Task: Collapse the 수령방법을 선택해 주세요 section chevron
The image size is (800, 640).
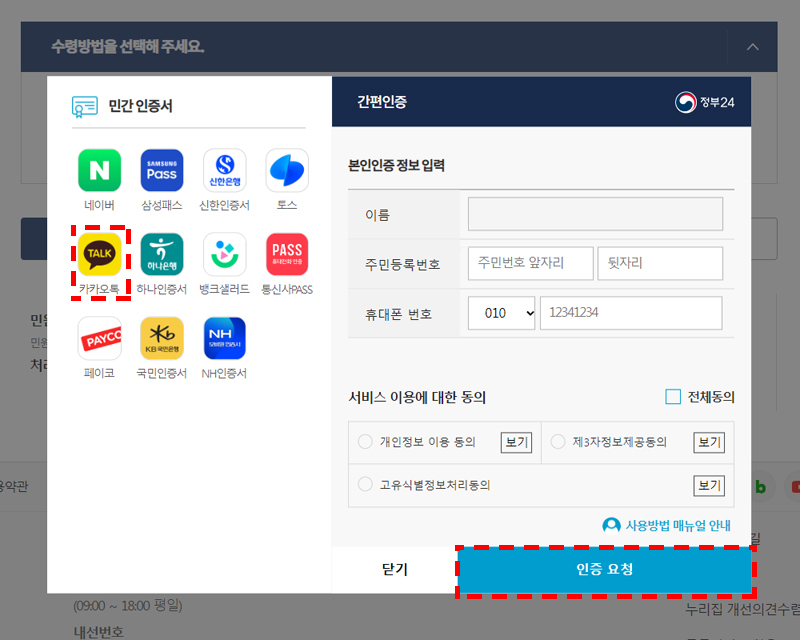Action: [753, 47]
